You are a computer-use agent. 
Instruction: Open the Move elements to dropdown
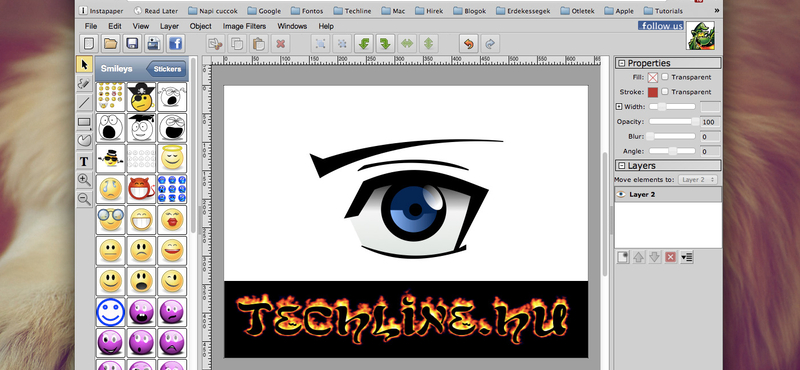click(698, 180)
